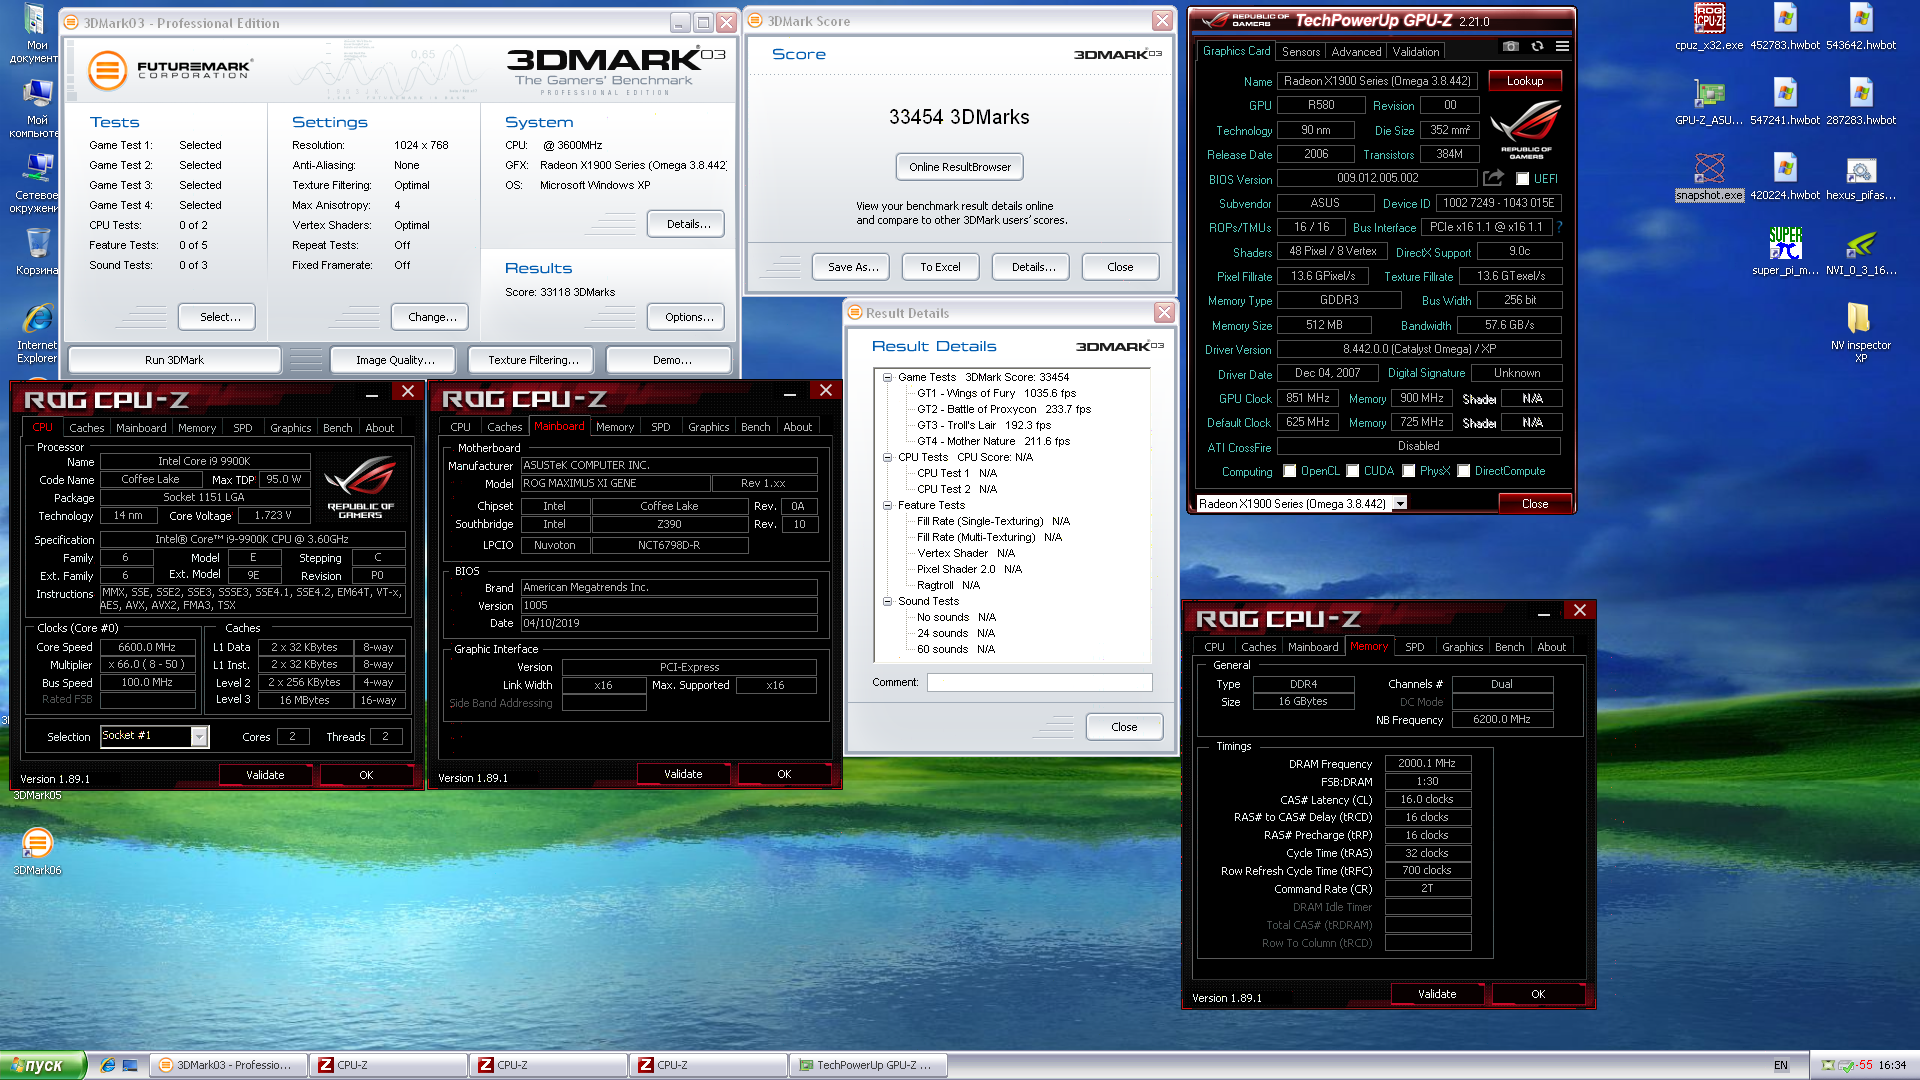Click Validate in Memory CPU-Z window
Screen dimensions: 1920x1080
coord(1437,994)
